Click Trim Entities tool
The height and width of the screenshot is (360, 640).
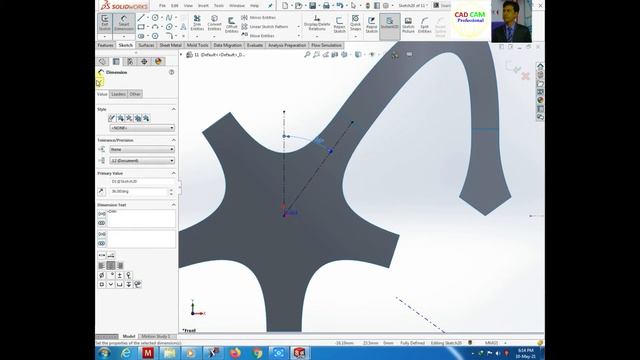(x=197, y=23)
